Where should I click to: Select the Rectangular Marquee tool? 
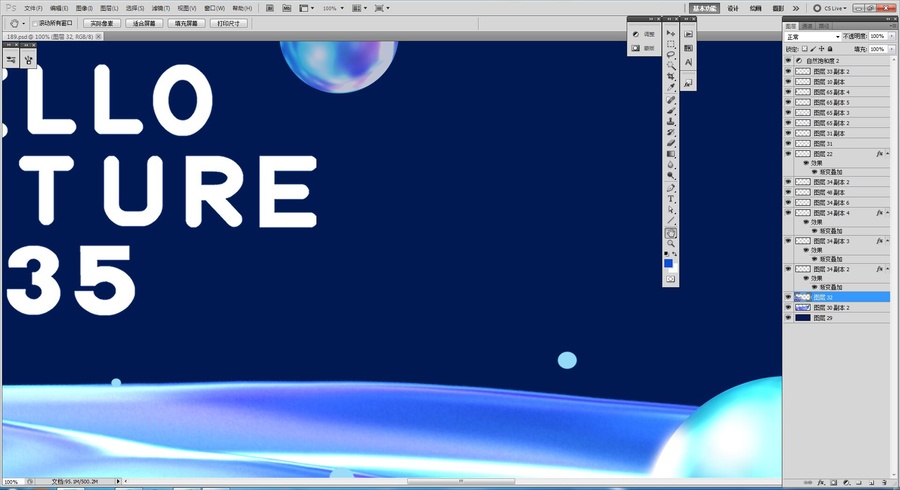click(x=670, y=44)
